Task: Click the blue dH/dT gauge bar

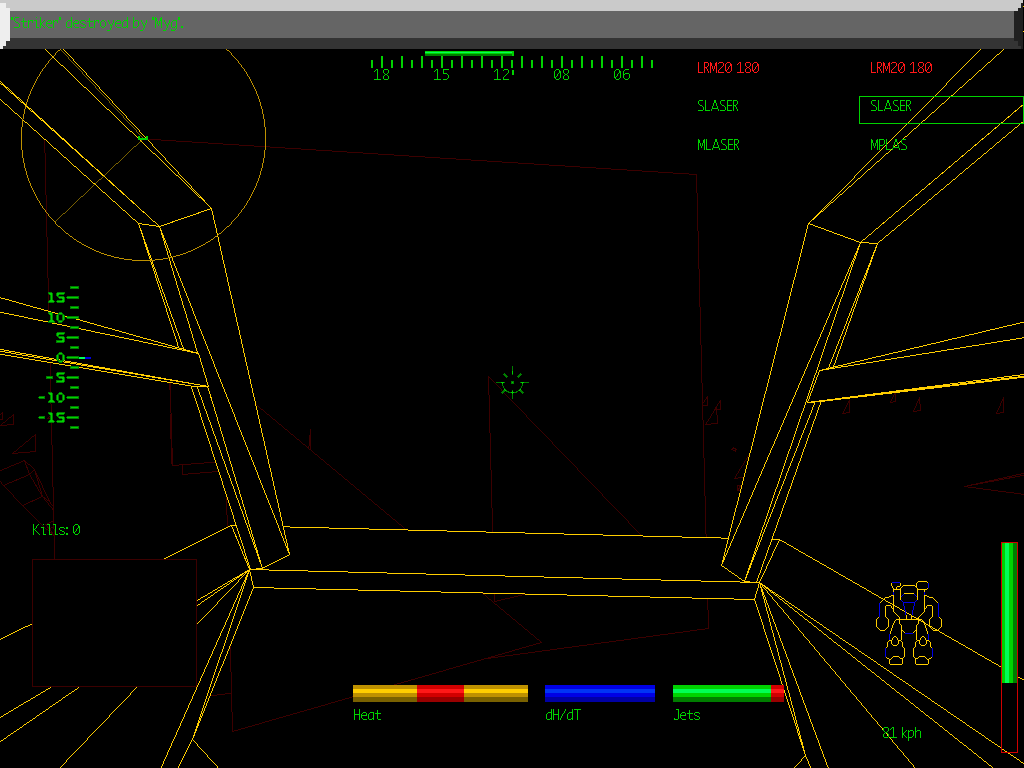Action: 600,693
